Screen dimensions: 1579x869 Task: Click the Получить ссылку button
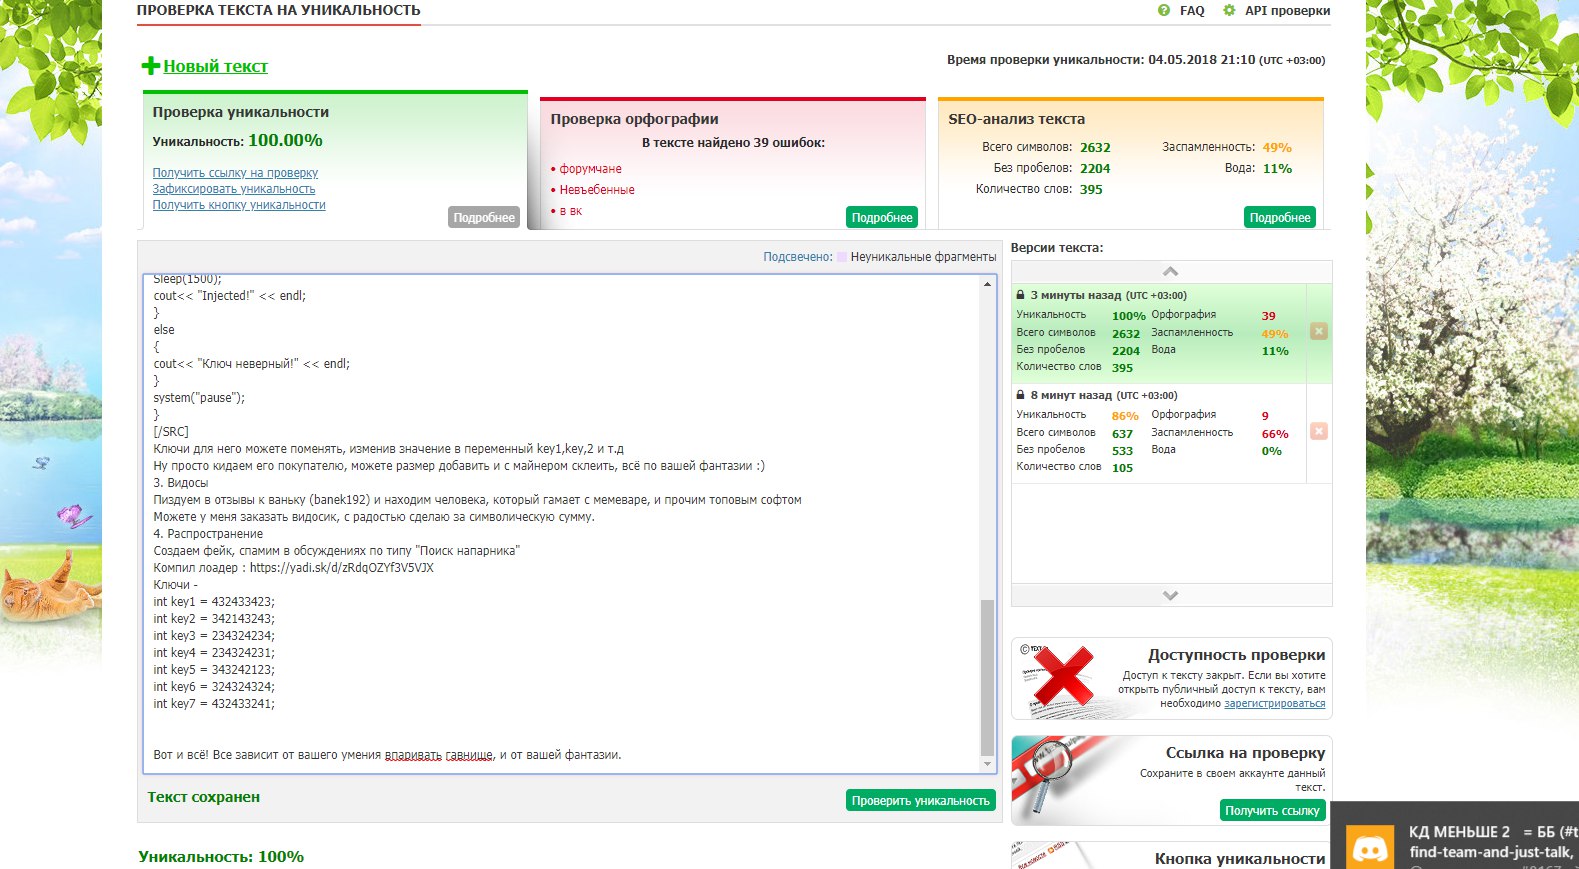(x=1273, y=810)
